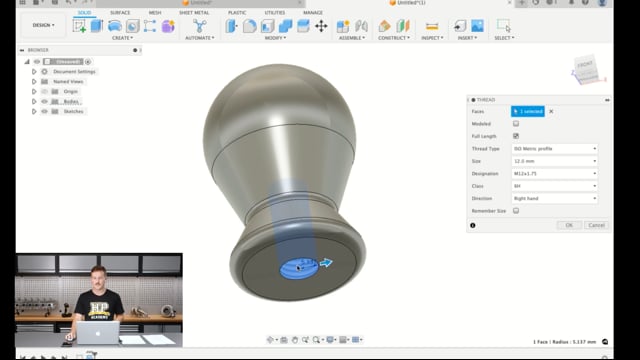Cancel the Thread dialog
This screenshot has width=640, height=360.
tap(596, 225)
